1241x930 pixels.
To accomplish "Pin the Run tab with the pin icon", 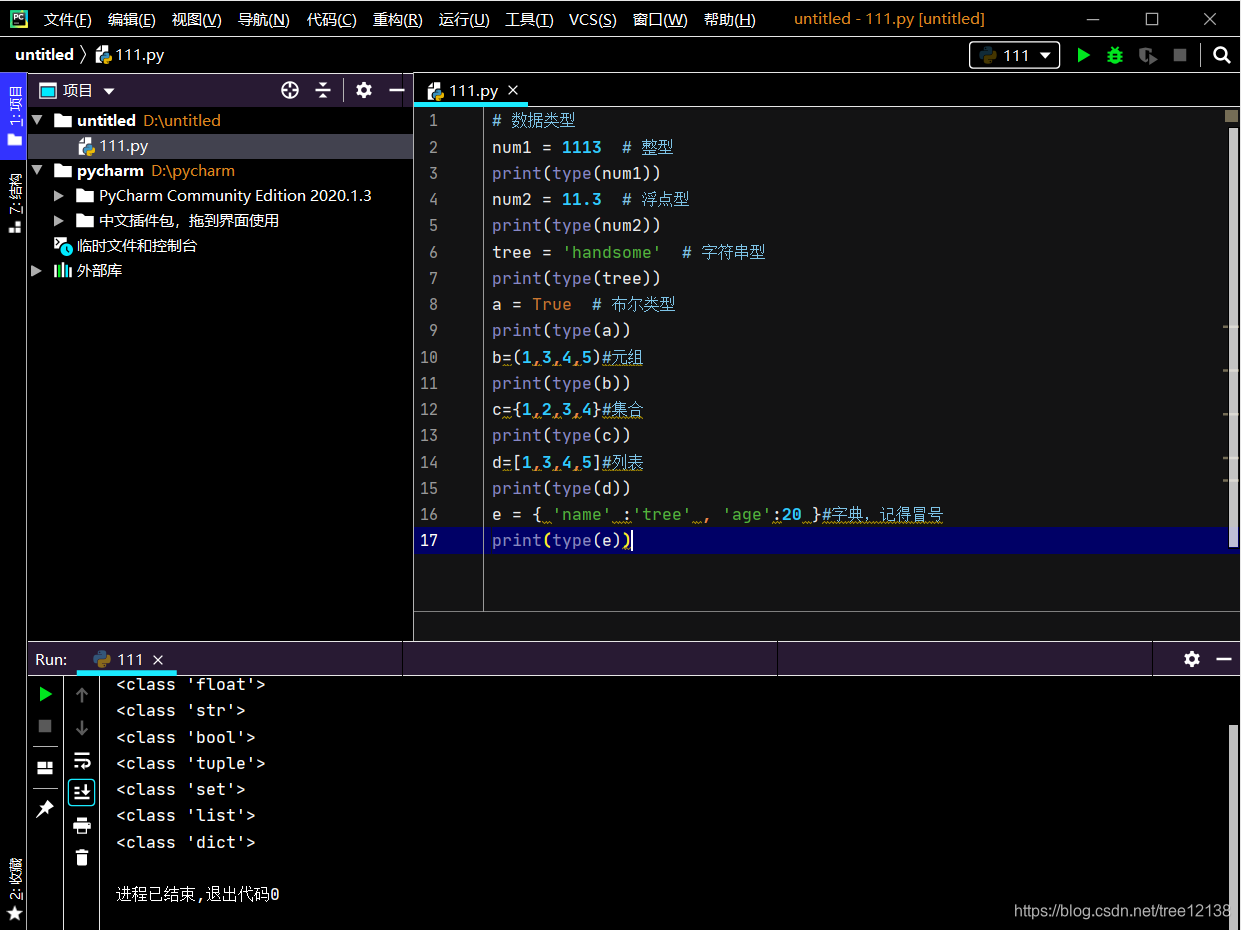I will [x=45, y=808].
